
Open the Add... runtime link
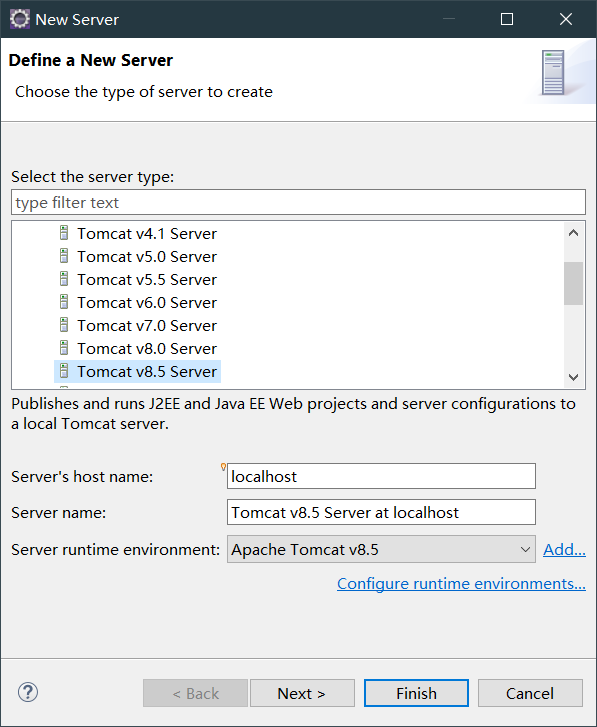pyautogui.click(x=564, y=549)
